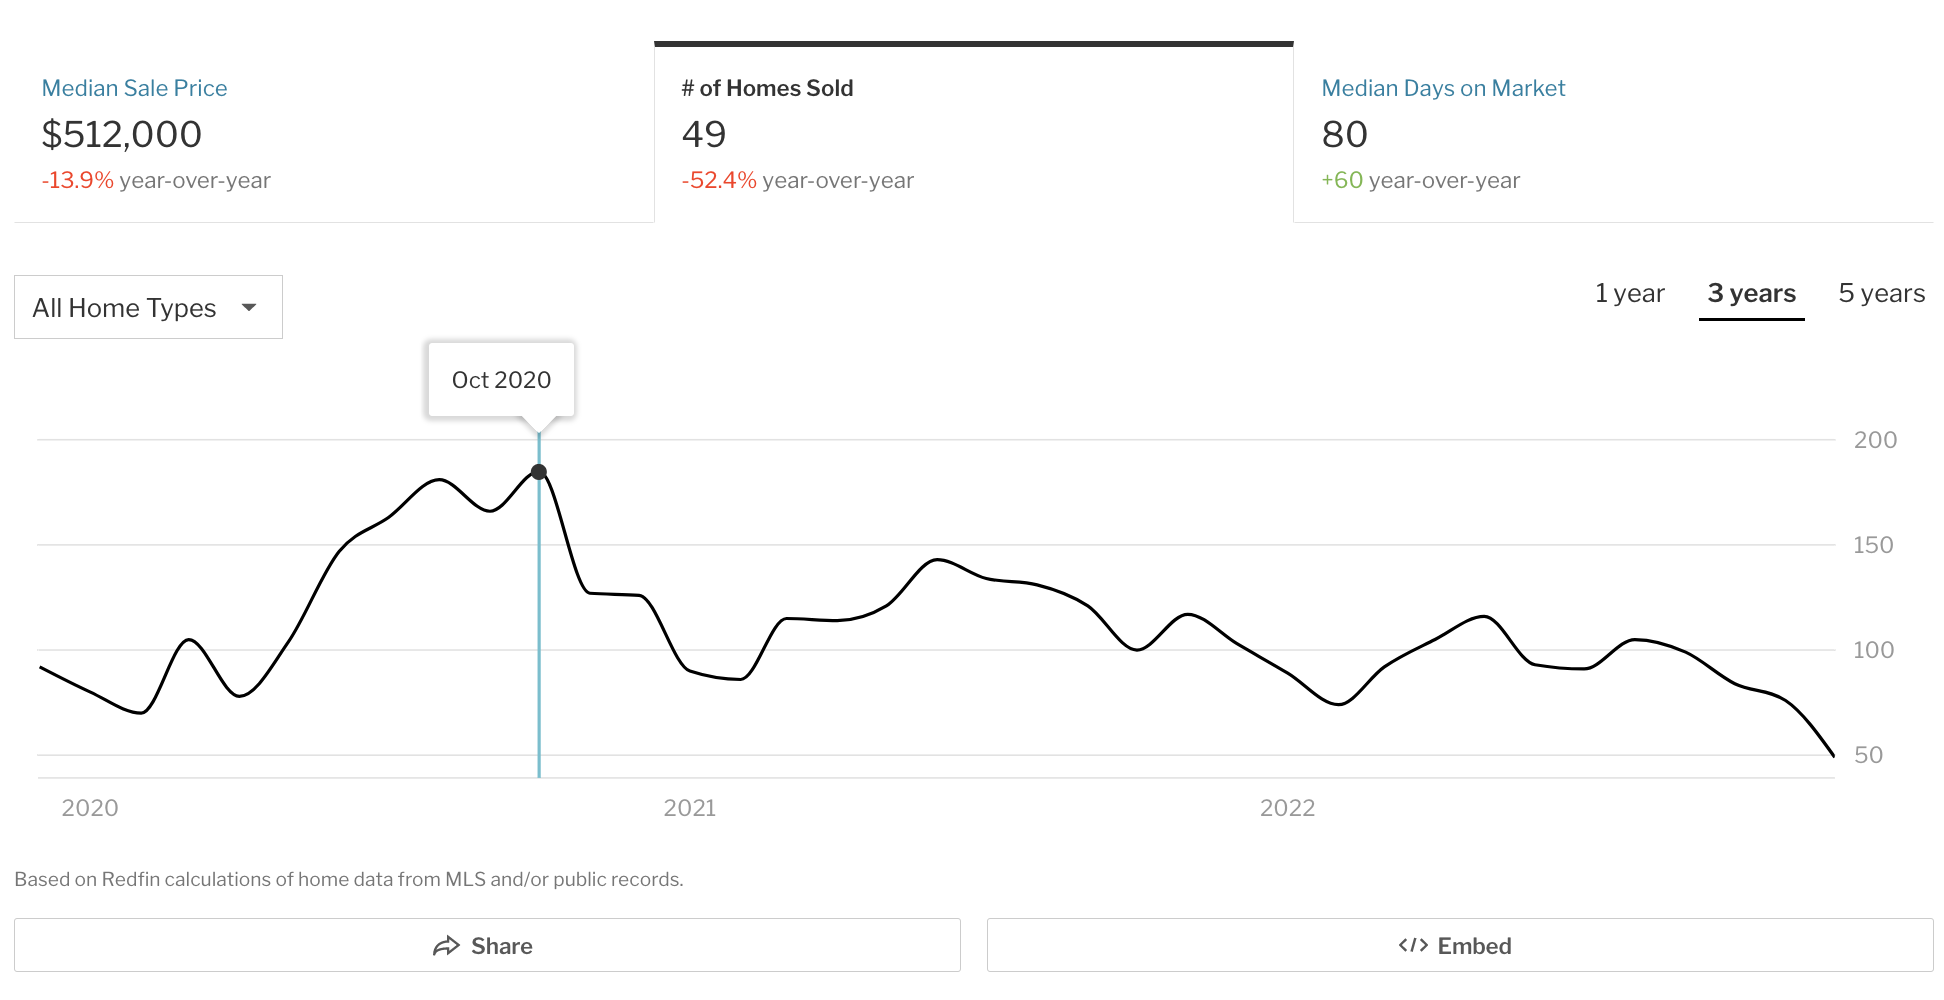The height and width of the screenshot is (1000, 1944).
Task: Click the $512,000 median price value
Action: click(122, 135)
